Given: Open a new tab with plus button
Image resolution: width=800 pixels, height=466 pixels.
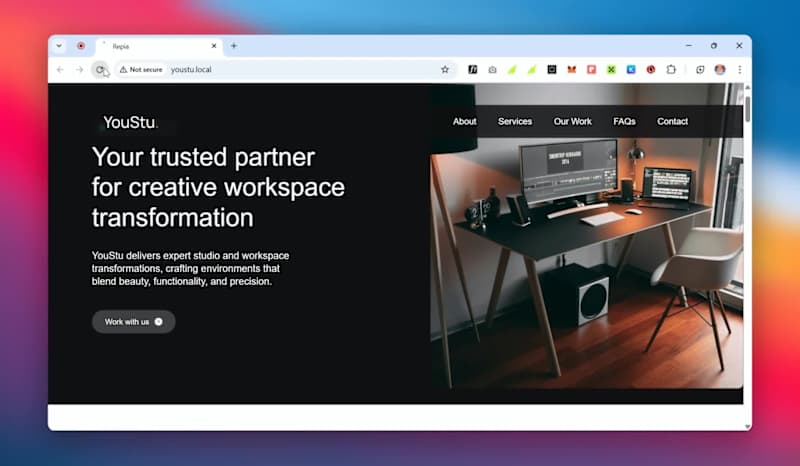Looking at the screenshot, I should pos(234,46).
